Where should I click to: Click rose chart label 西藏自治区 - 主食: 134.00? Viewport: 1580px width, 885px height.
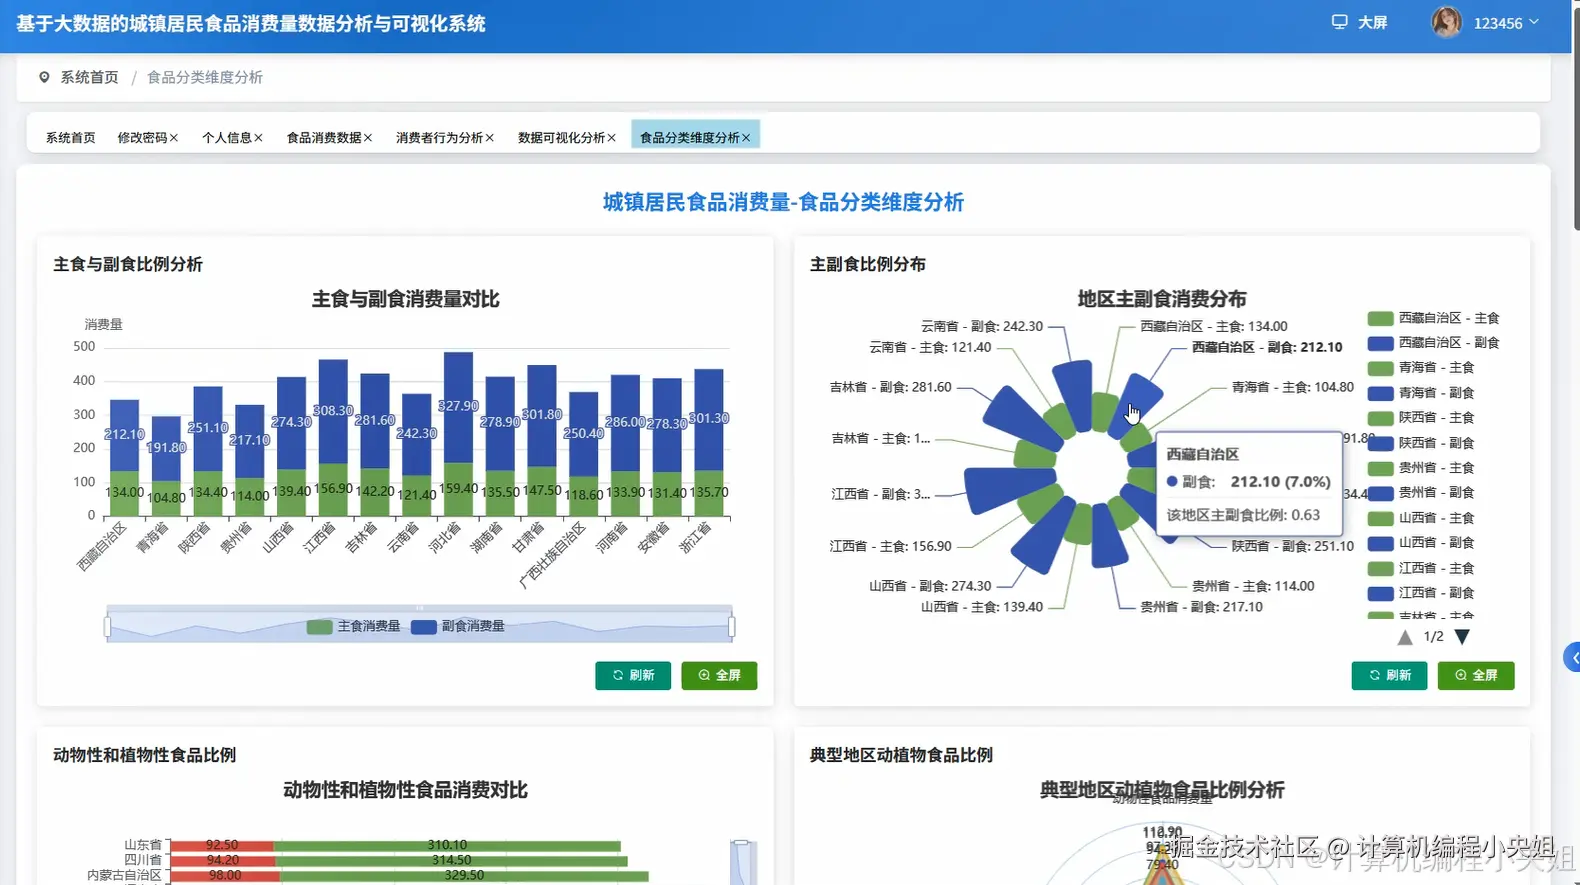tap(1214, 326)
